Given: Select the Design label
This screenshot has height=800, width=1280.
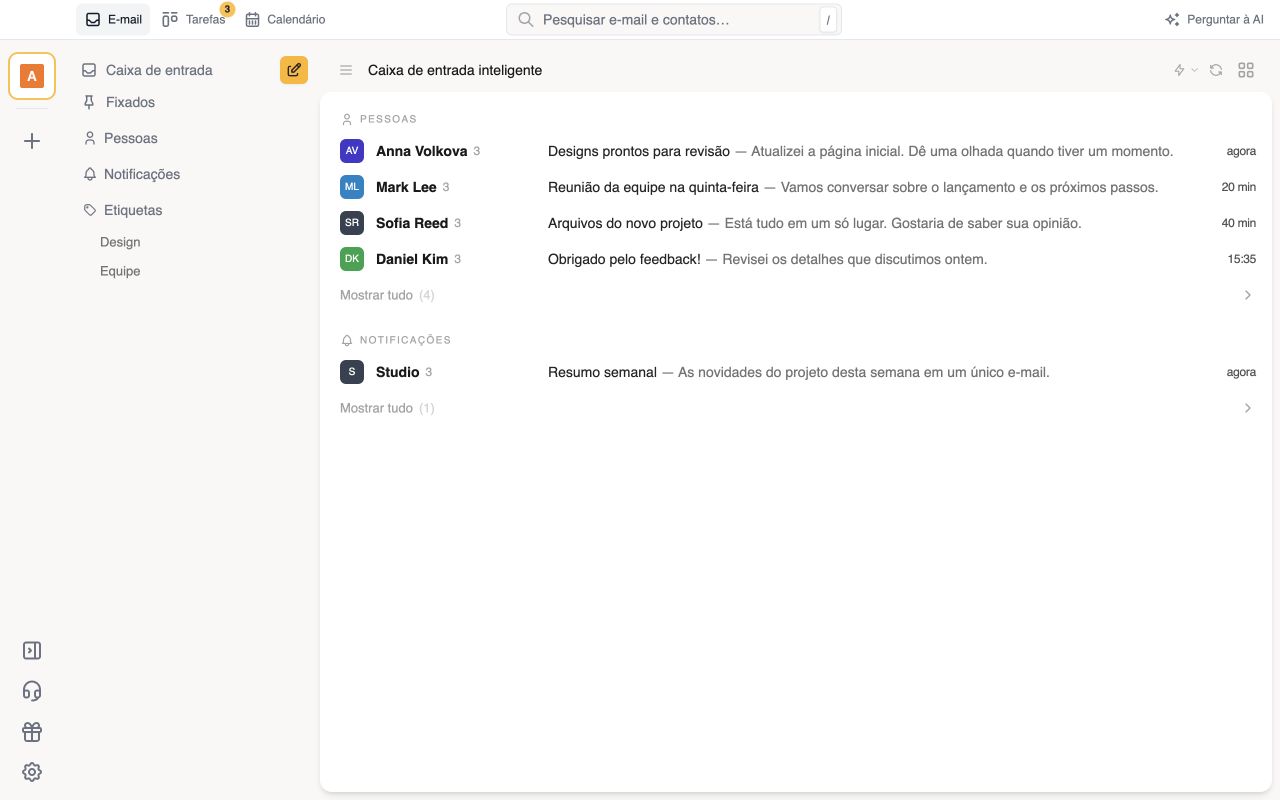Looking at the screenshot, I should [x=120, y=242].
